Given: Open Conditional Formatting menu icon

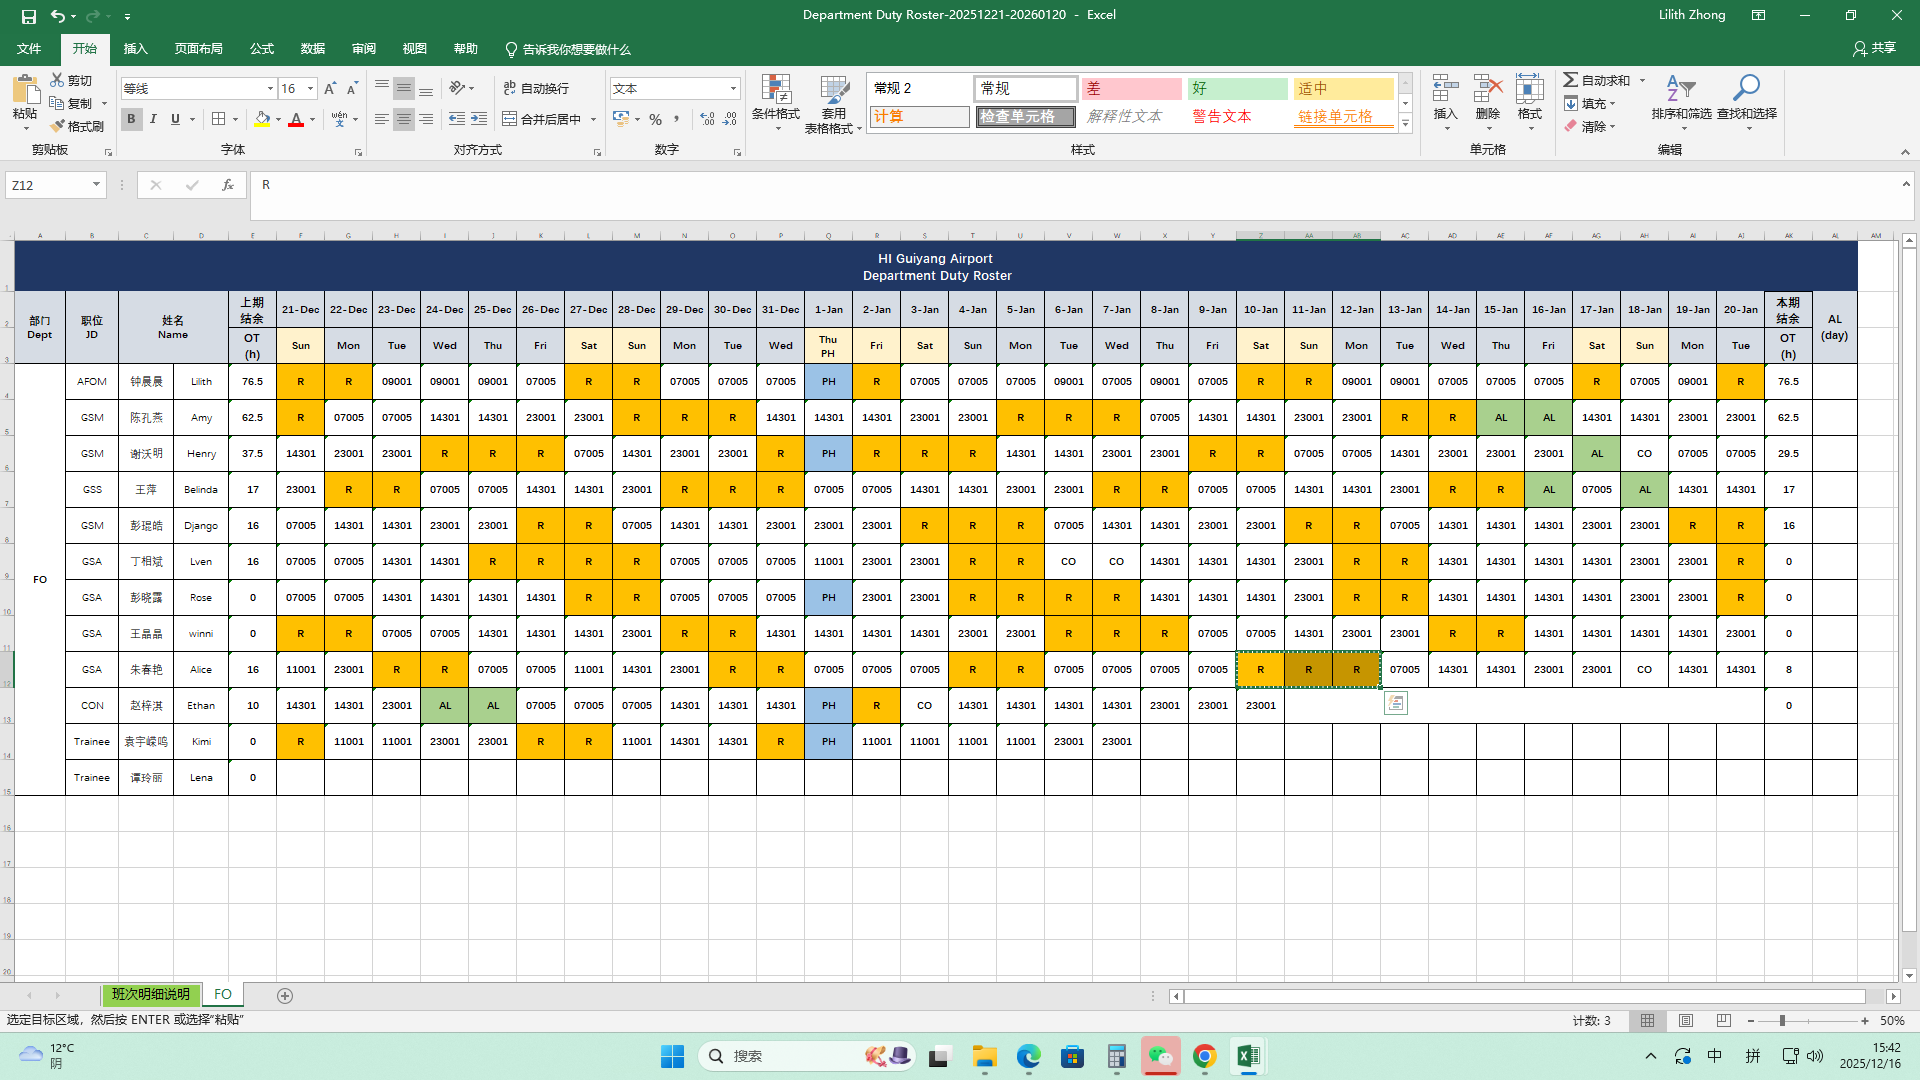Looking at the screenshot, I should [776, 90].
